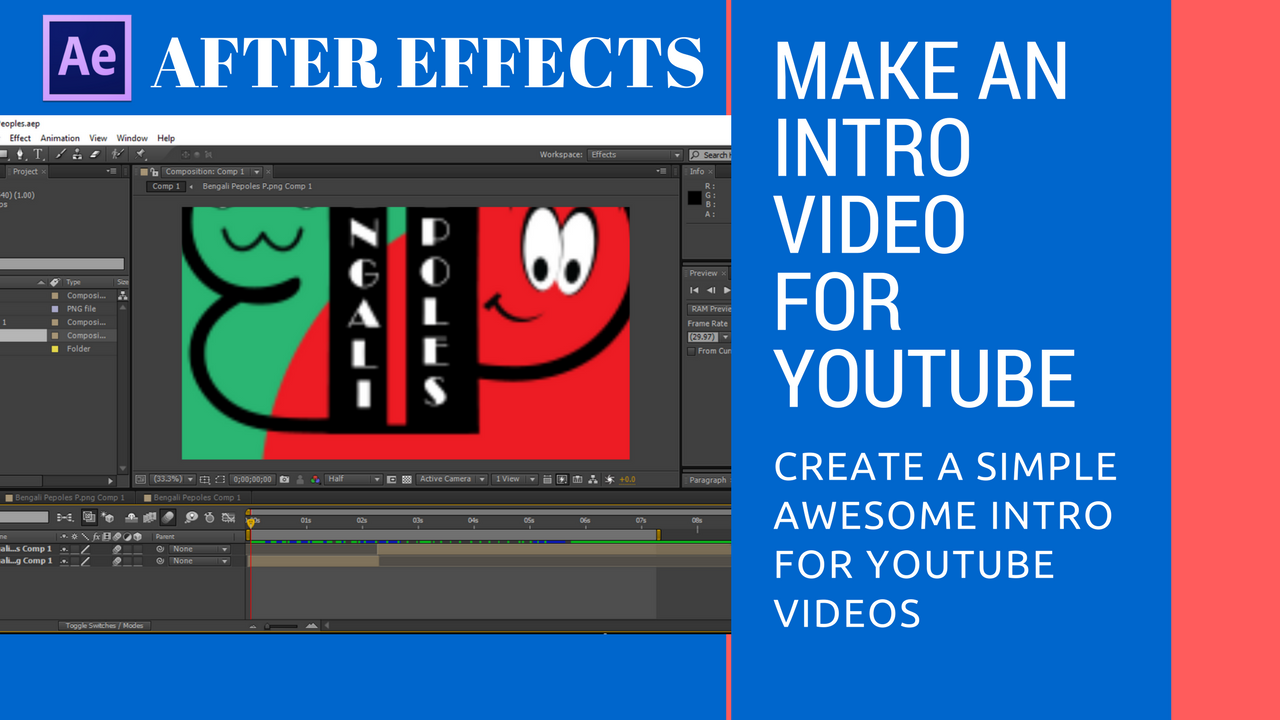Click the Draft 3D timeline icon
The height and width of the screenshot is (720, 1280).
pos(107,517)
